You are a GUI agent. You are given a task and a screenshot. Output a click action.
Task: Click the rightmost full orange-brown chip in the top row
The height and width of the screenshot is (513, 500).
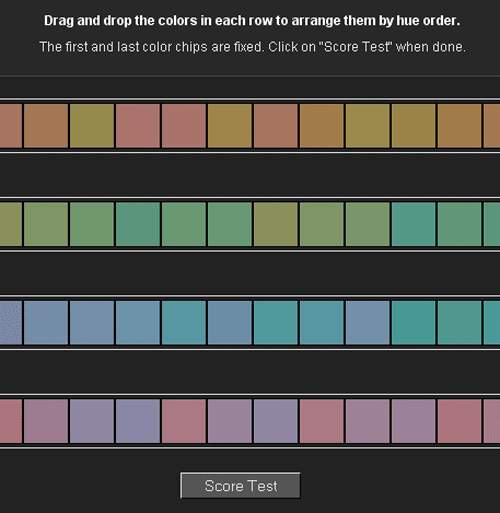(460, 126)
